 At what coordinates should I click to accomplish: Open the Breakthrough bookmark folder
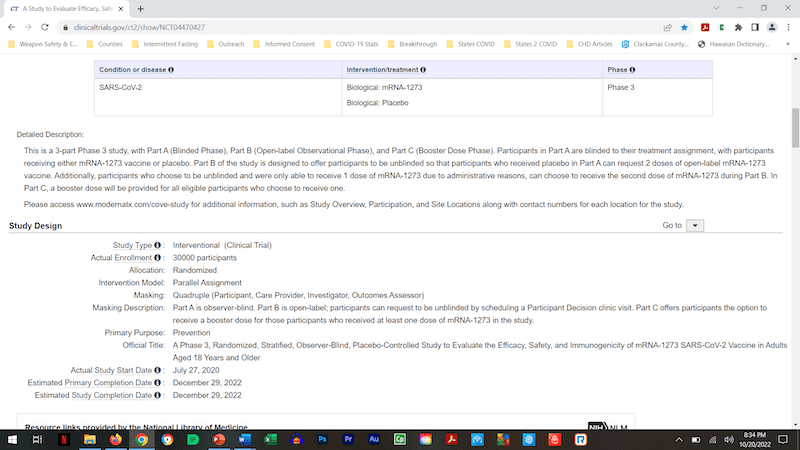coord(412,44)
